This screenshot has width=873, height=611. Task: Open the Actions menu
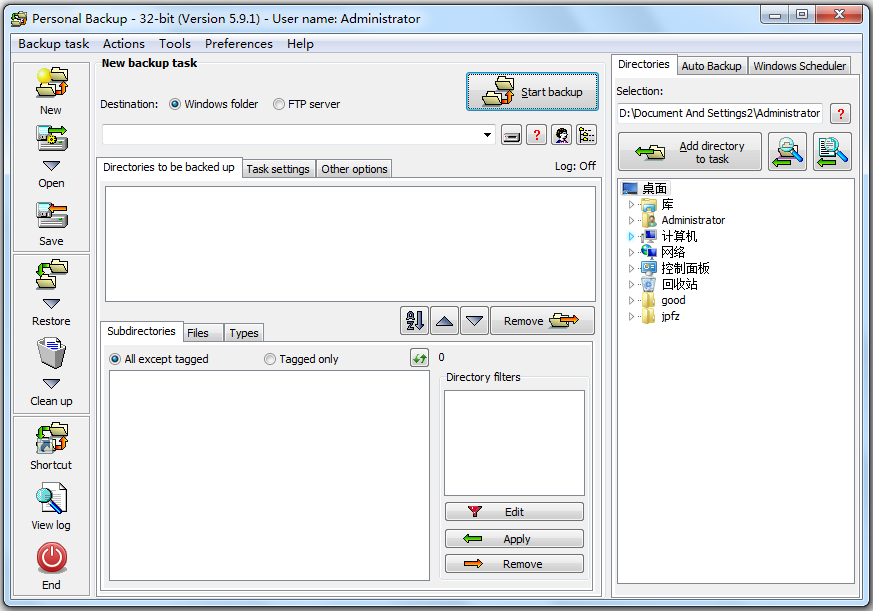click(124, 43)
